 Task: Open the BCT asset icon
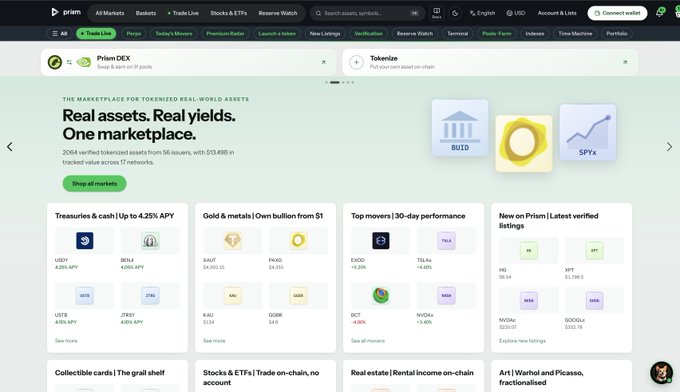coord(380,295)
